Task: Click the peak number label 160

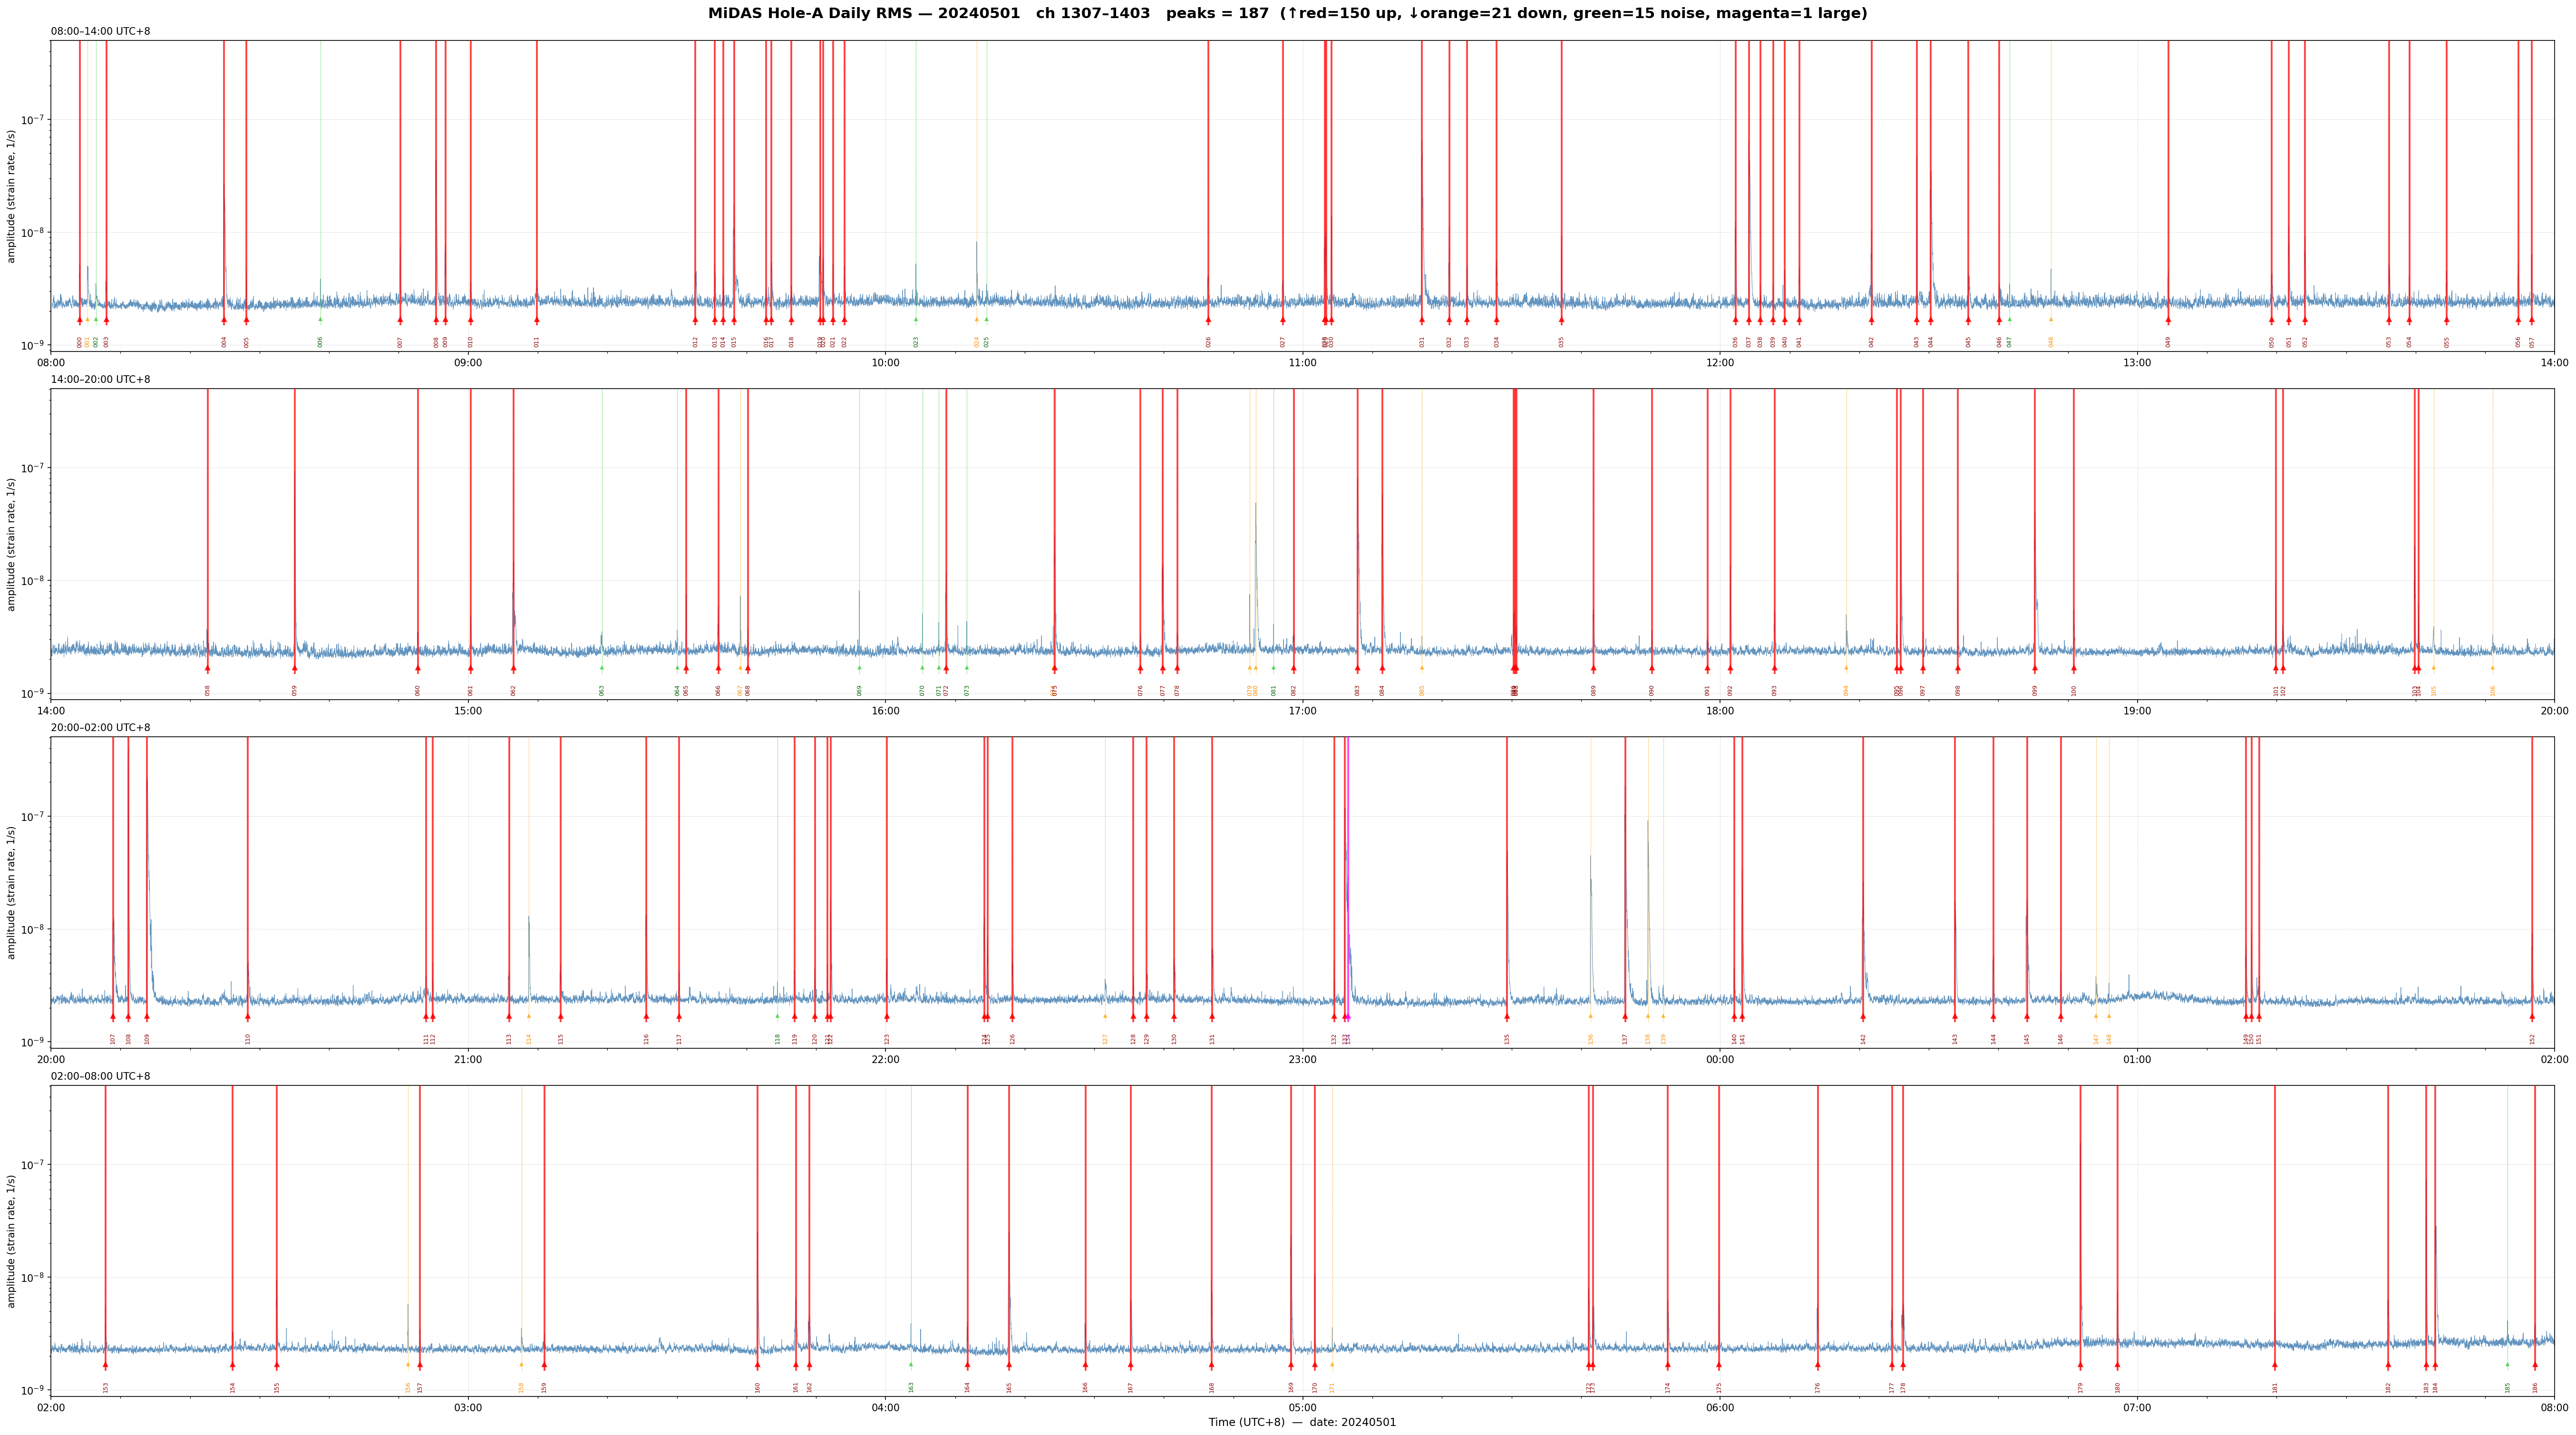Action: 757,1387
